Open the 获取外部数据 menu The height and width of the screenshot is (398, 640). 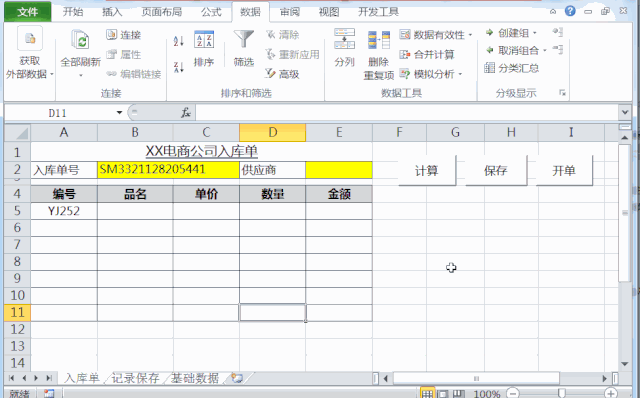[x=30, y=53]
